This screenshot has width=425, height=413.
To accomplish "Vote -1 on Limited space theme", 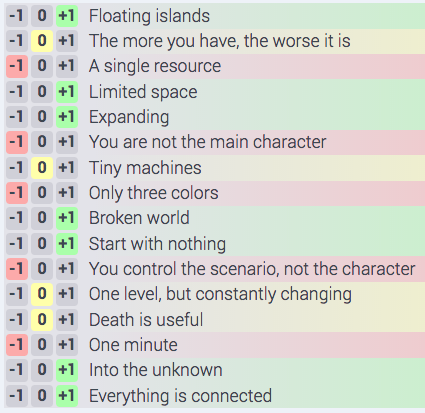I will point(17,92).
